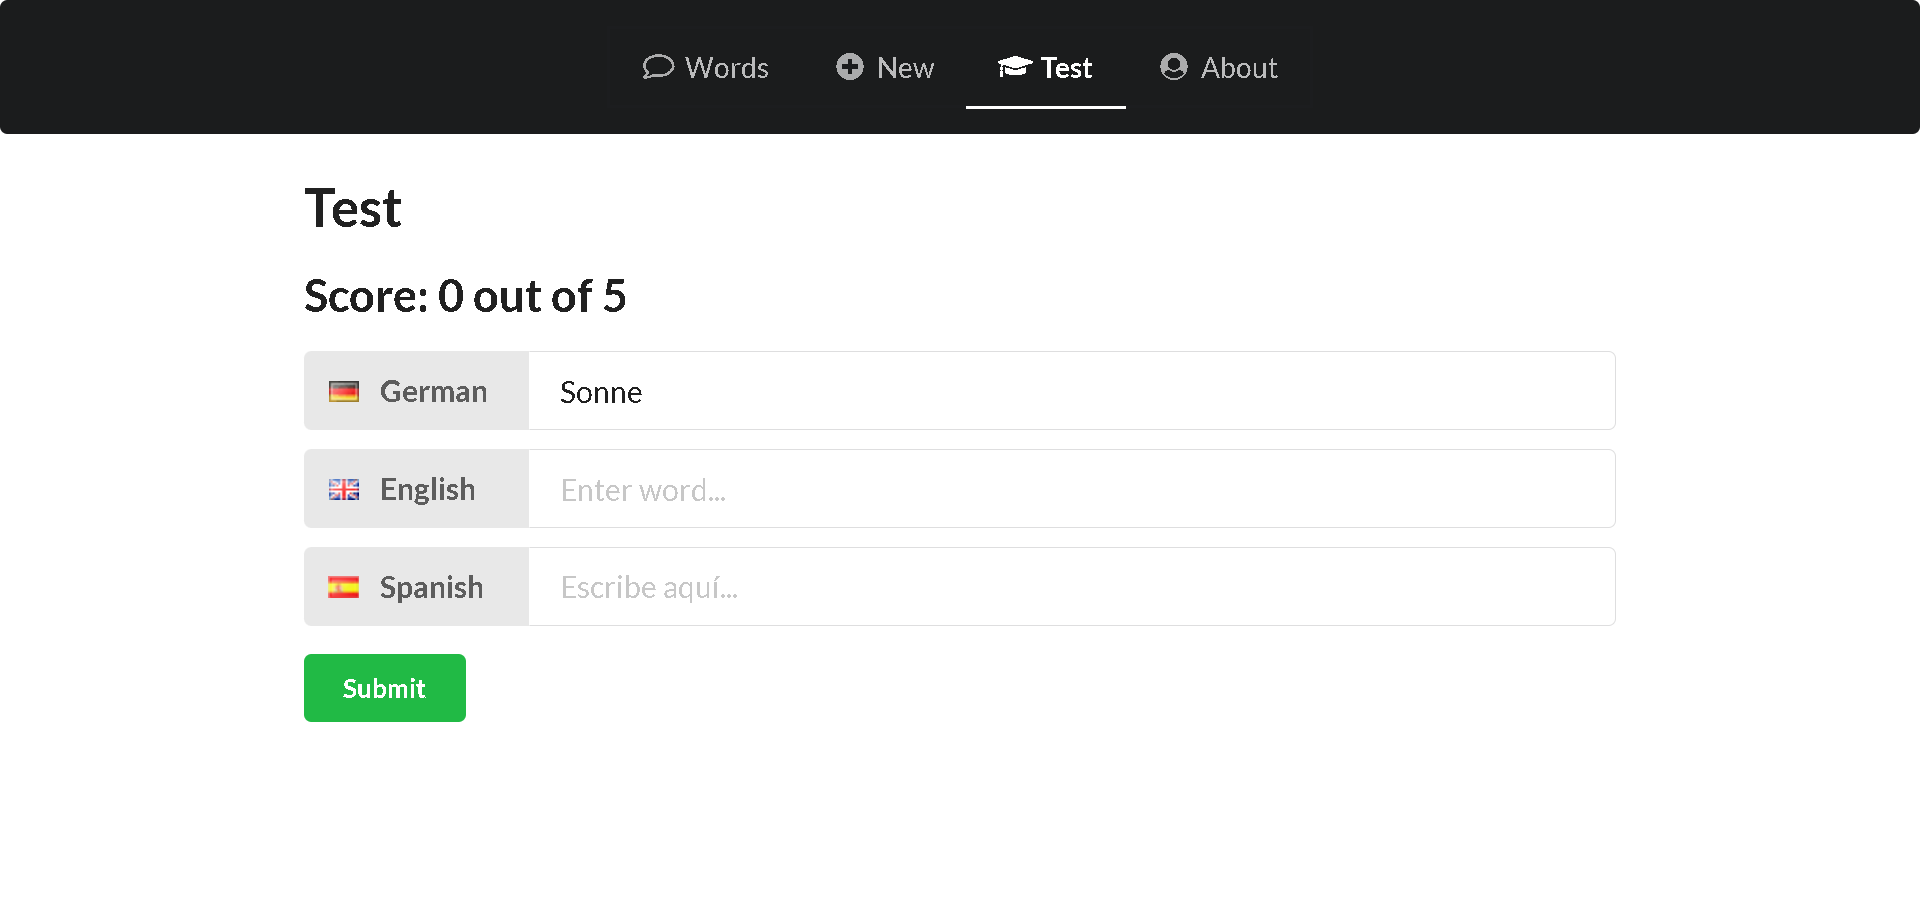Click the Score 0 out of 5 heading
This screenshot has height=919, width=1920.
[x=465, y=296]
